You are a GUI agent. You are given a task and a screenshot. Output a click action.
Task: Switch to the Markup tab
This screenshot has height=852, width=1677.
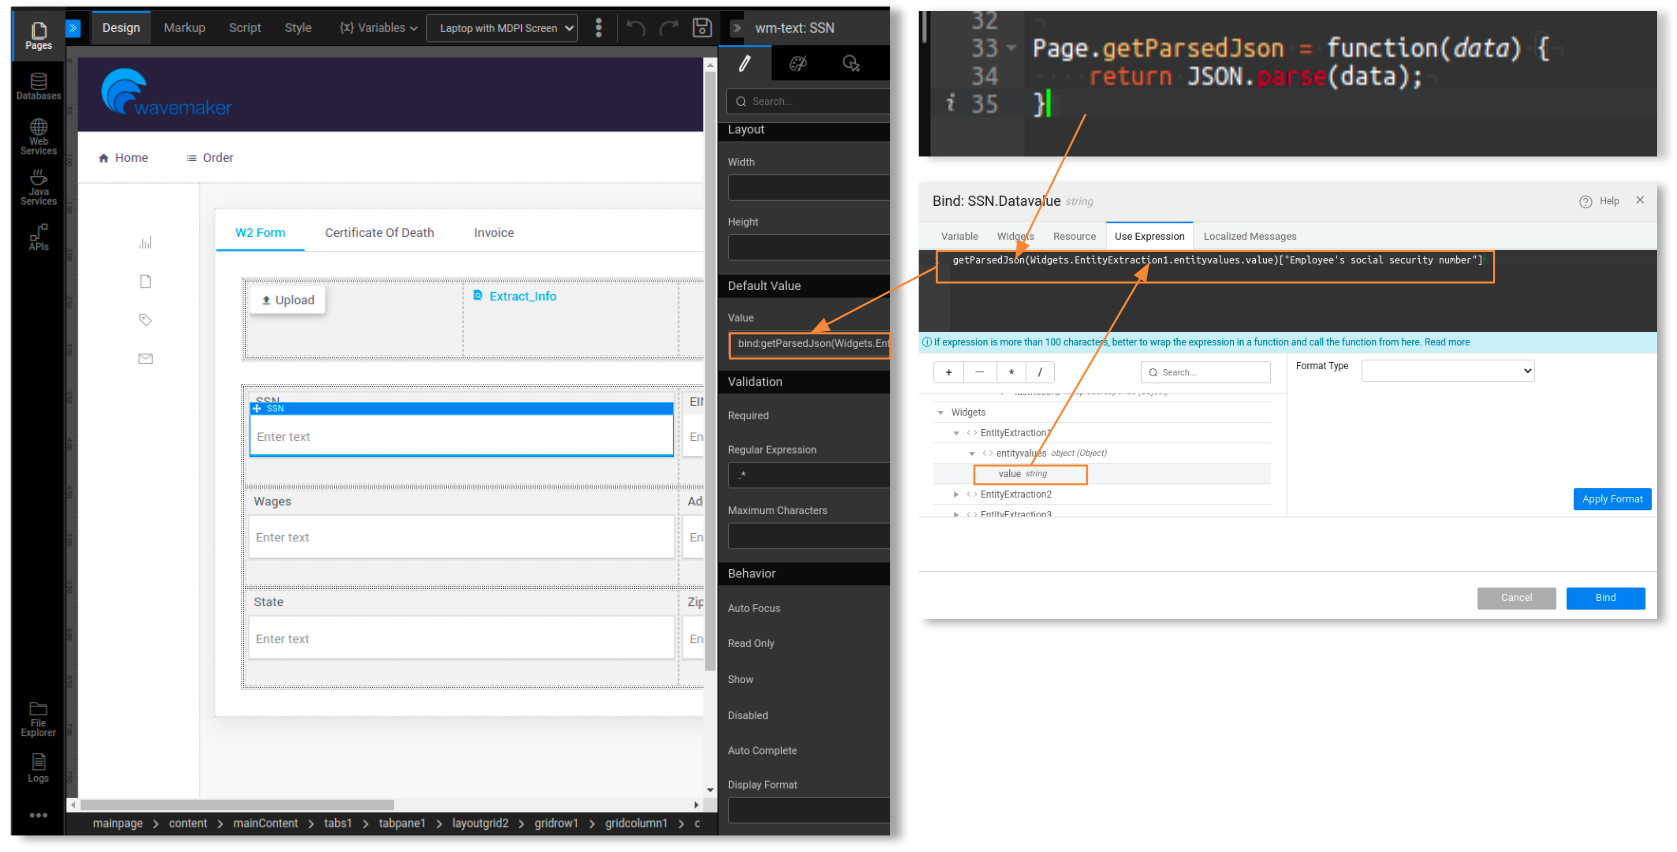pyautogui.click(x=184, y=28)
